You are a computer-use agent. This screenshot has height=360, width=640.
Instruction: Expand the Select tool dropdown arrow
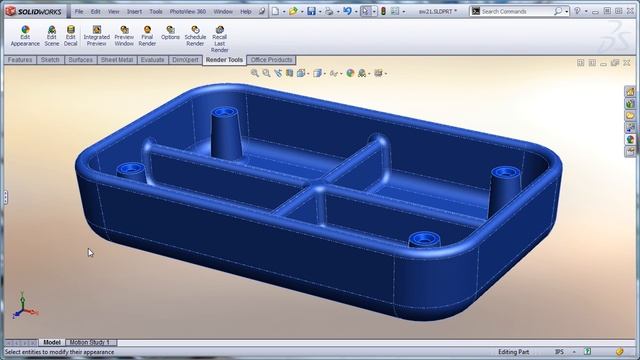pyautogui.click(x=374, y=12)
